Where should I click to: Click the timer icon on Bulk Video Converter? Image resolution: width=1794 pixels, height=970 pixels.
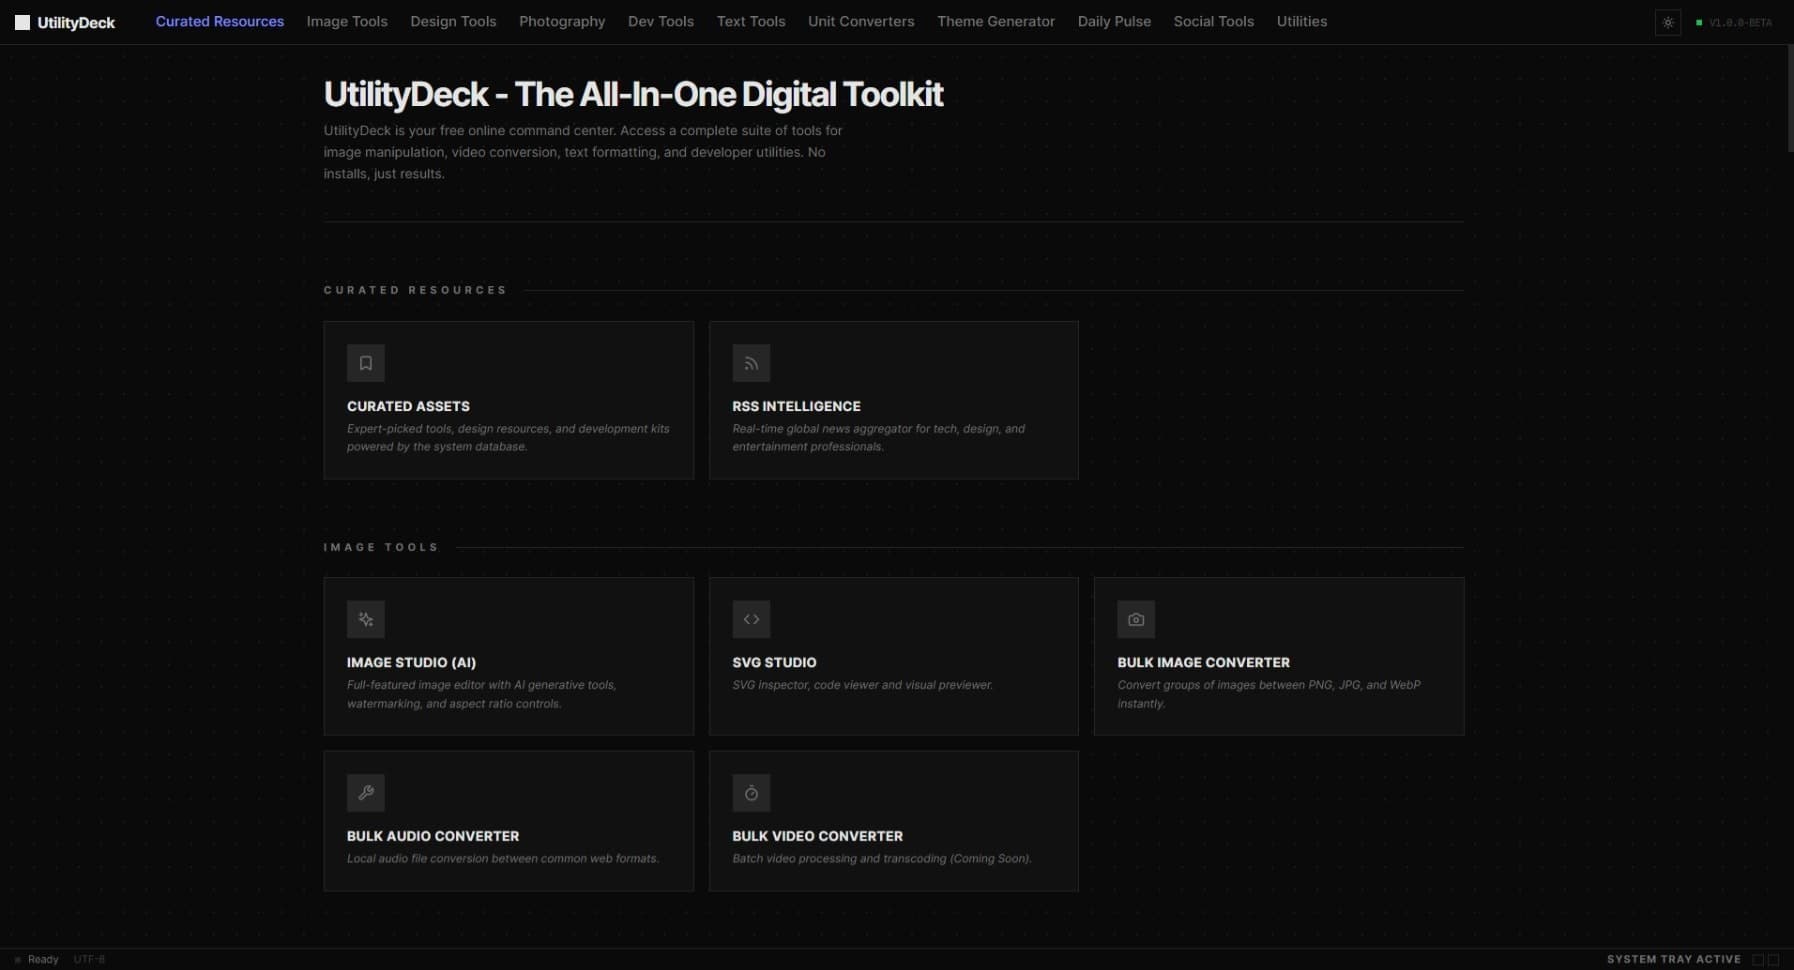click(751, 793)
